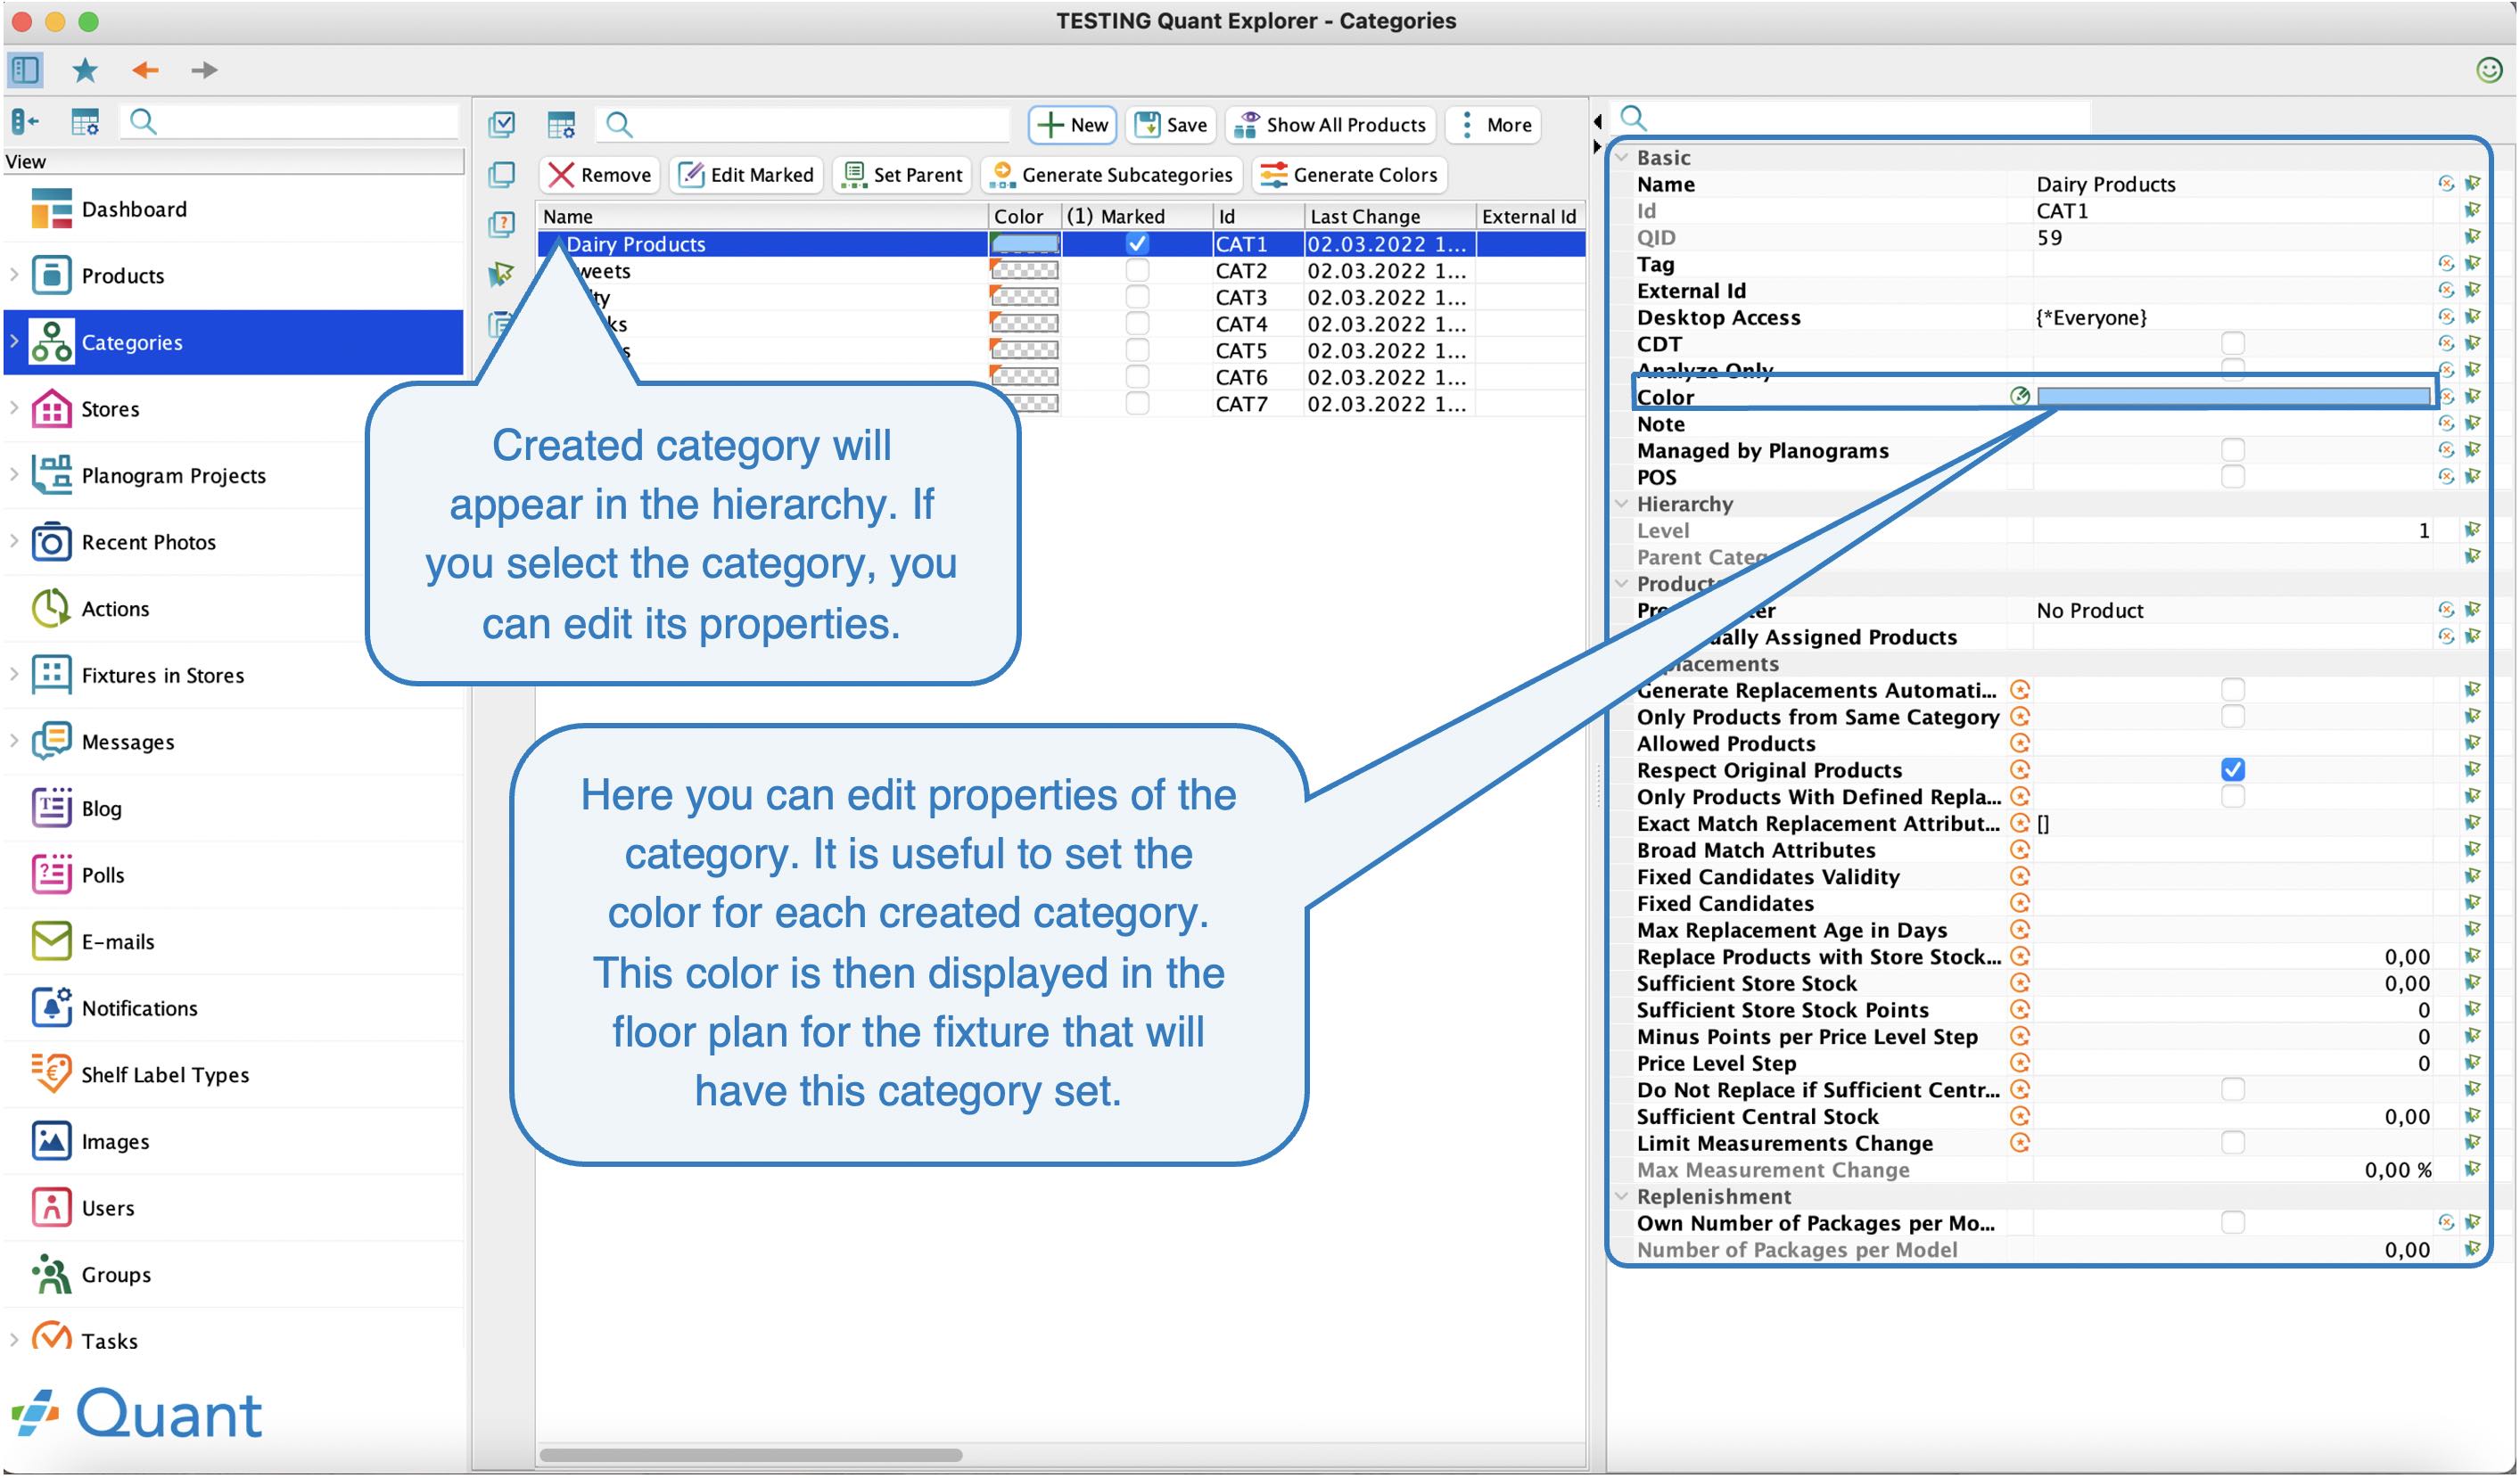The height and width of the screenshot is (1478, 2520).
Task: Expand Planogram Projects chevron
Action: [14, 474]
